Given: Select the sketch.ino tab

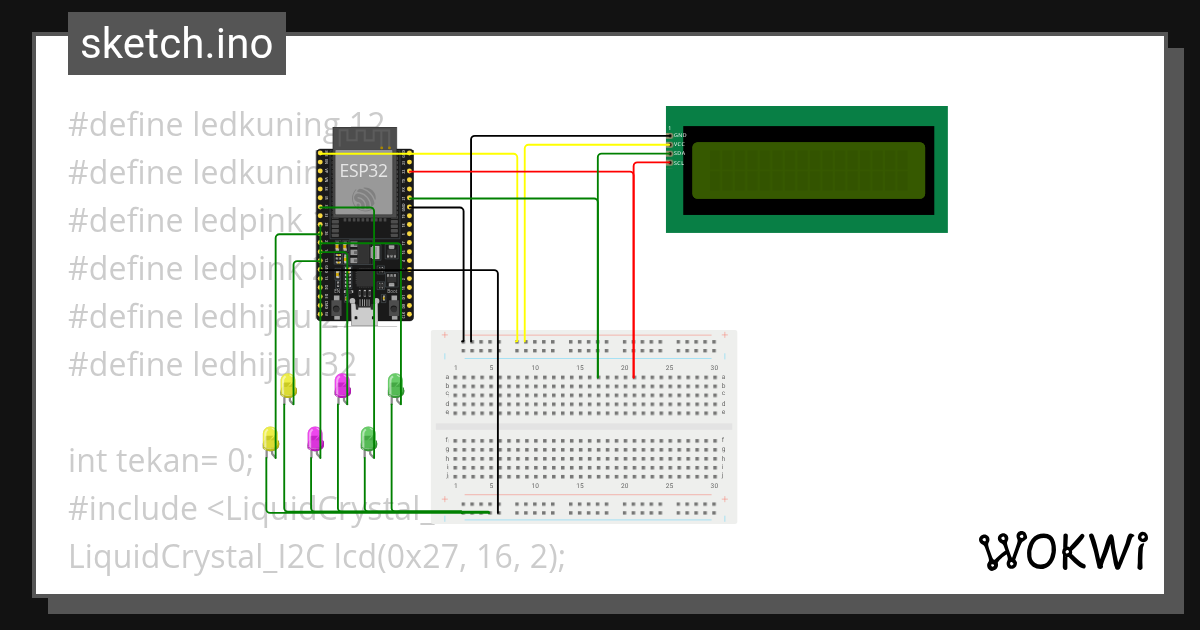Looking at the screenshot, I should [176, 43].
